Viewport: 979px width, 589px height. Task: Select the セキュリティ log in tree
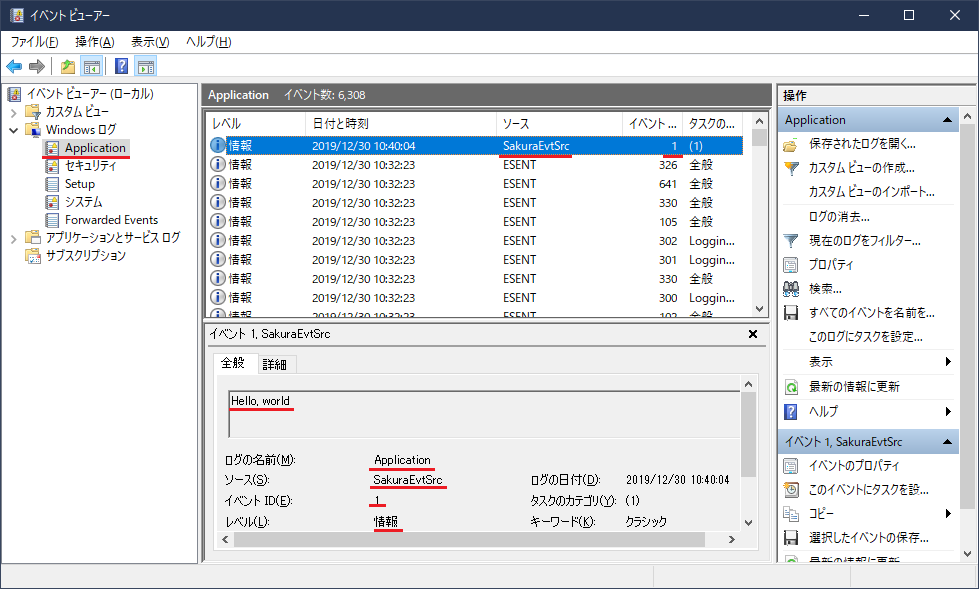coord(90,166)
